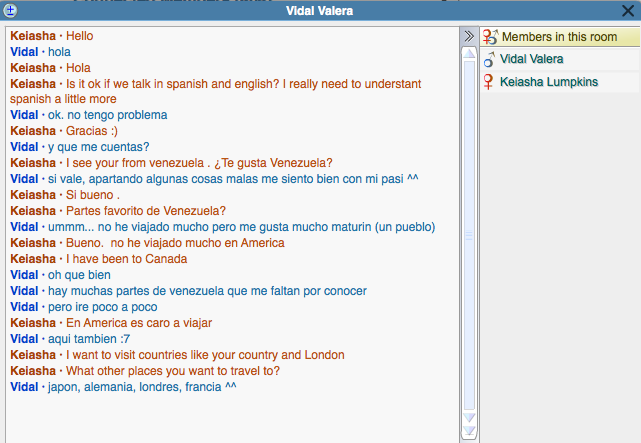Click the plus-minus icon in the title bar
Viewport: 641px width, 443px height.
pos(11,11)
